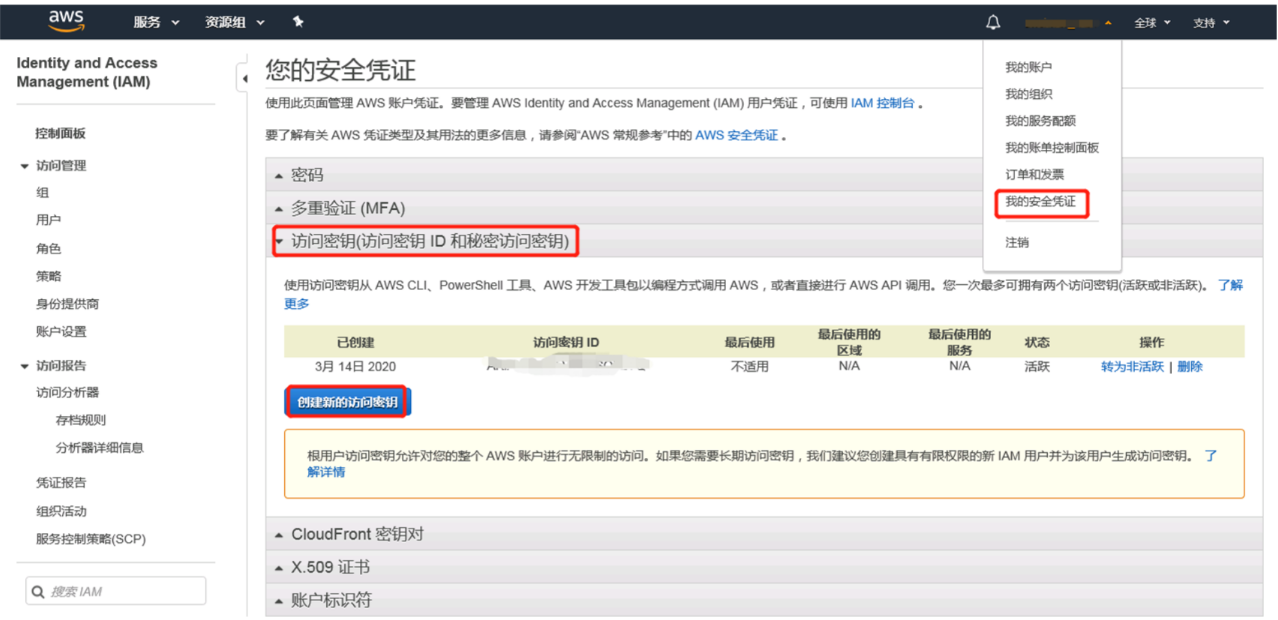Screen dimensions: 1278x620
Task: Open 用户 in the sidebar
Action: (48, 220)
